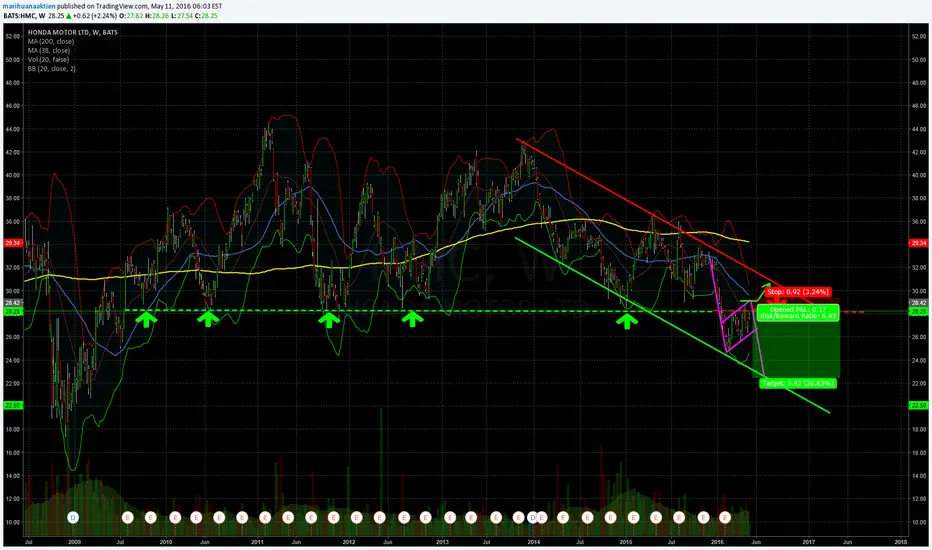The height and width of the screenshot is (550, 932).
Task: Click the 44.00 price on the right axis
Action: point(918,129)
